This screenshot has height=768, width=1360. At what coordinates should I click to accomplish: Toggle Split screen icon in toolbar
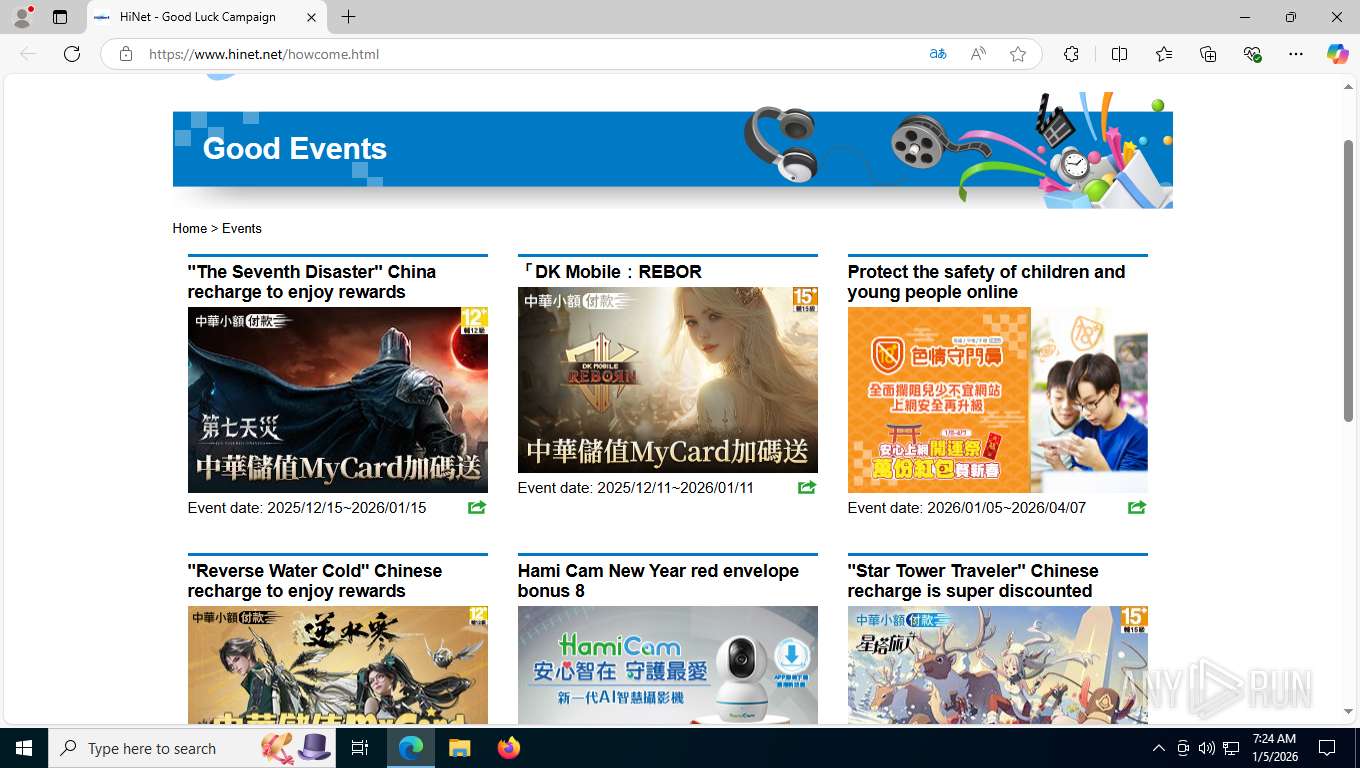[x=1119, y=54]
